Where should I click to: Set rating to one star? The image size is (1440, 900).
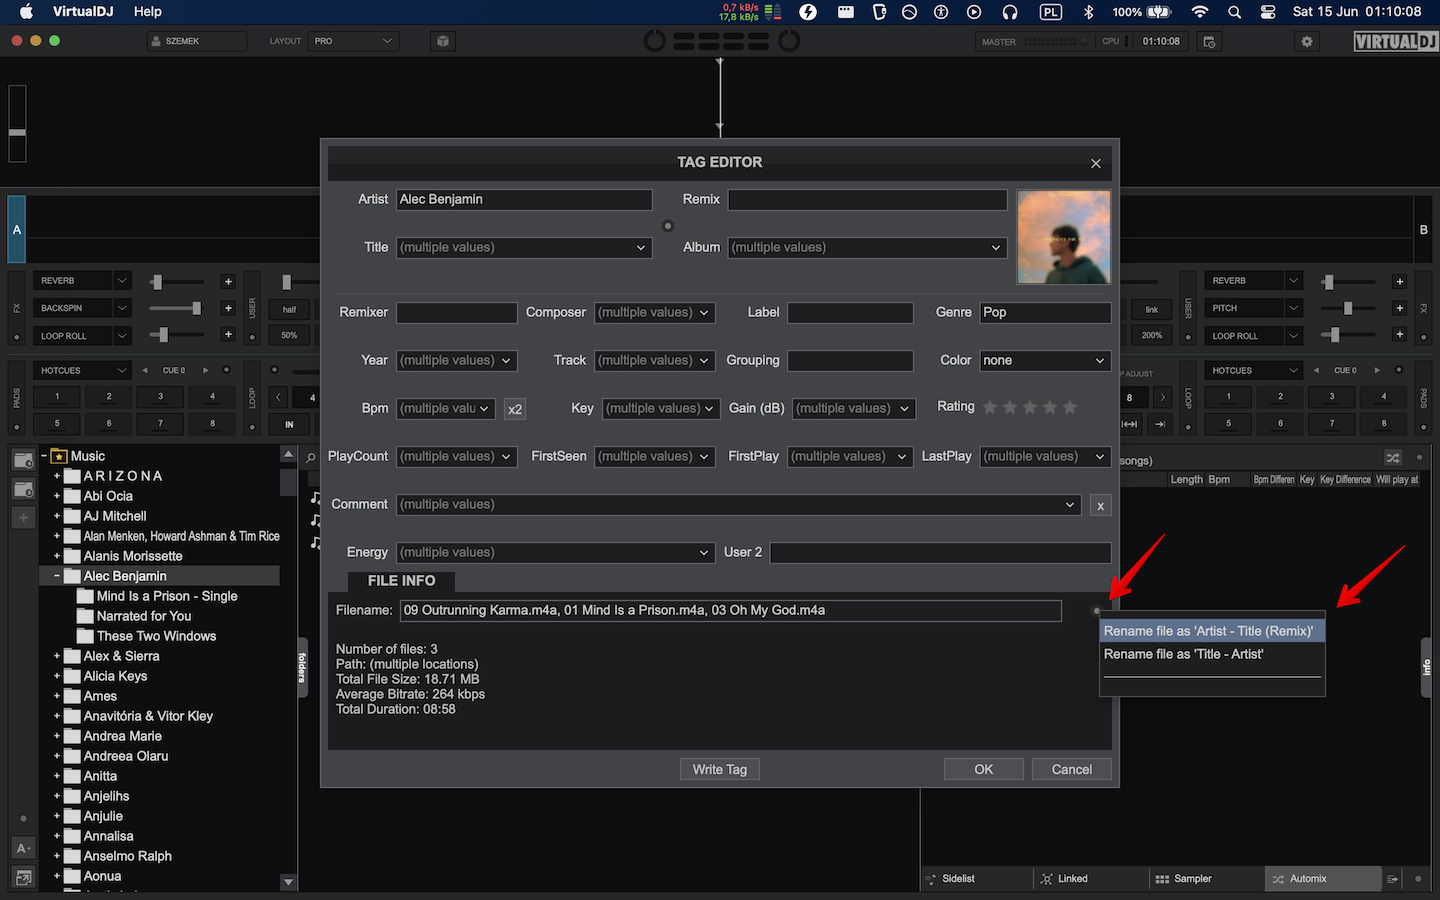pyautogui.click(x=990, y=407)
